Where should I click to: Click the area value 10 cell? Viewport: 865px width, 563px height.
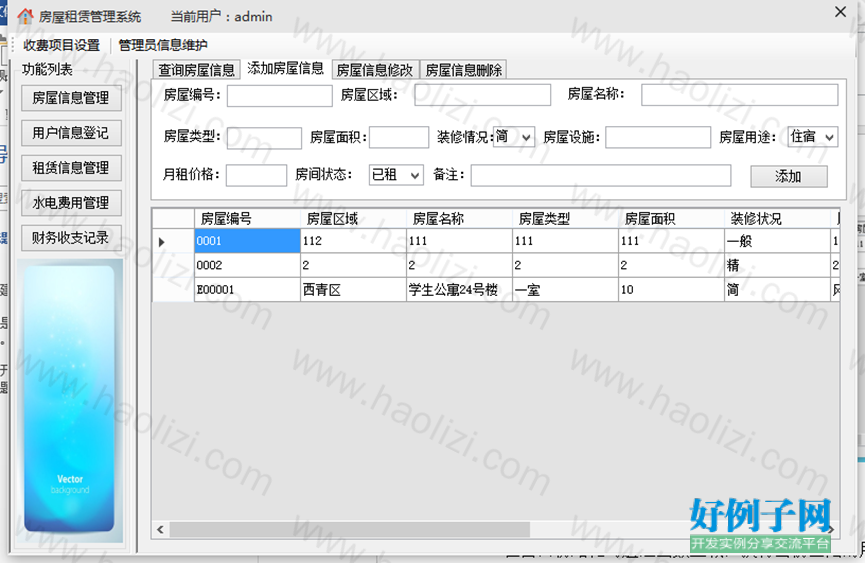(x=671, y=289)
